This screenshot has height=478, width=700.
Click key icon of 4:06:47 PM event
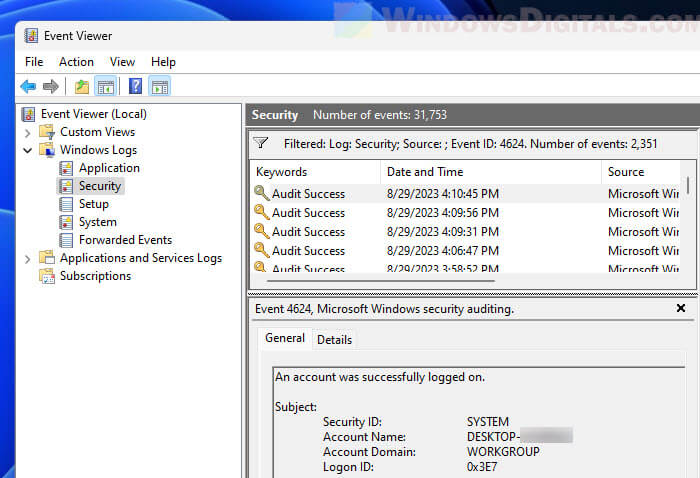(x=262, y=250)
